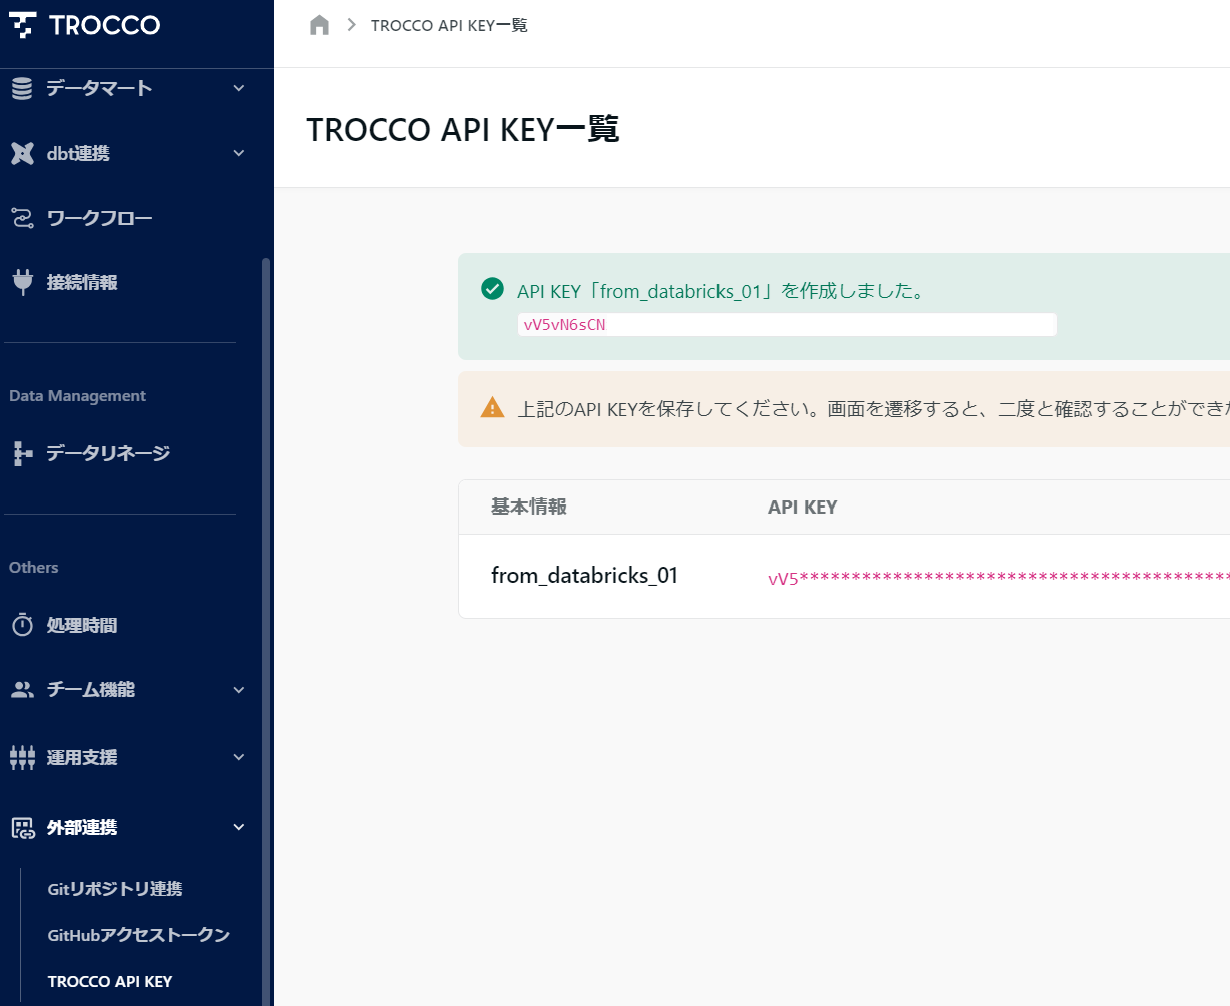Open Gitリポジトリ連携 submenu link
The image size is (1230, 1006).
pos(115,889)
